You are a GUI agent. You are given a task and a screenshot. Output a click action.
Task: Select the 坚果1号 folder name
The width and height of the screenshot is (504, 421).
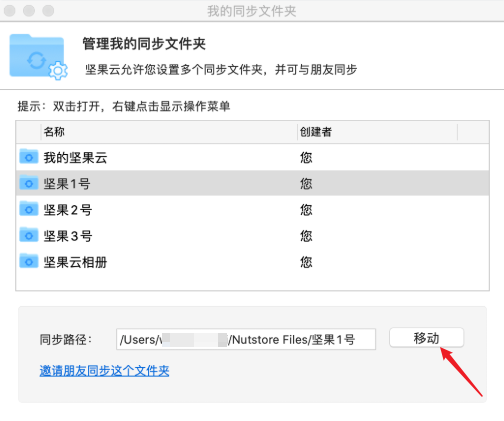pos(67,184)
